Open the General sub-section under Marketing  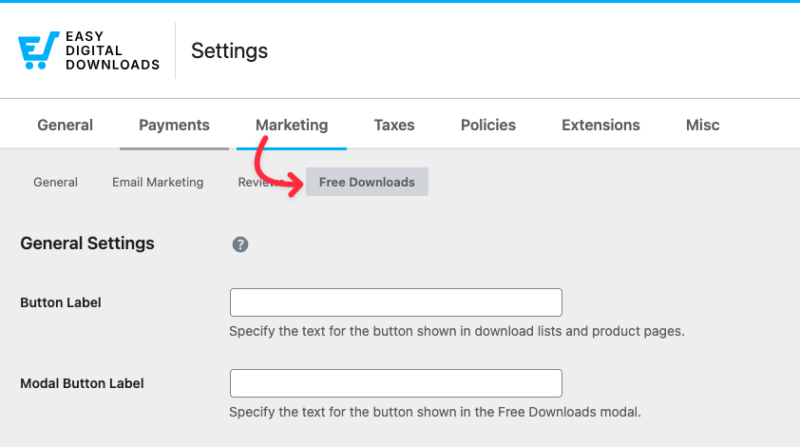(56, 182)
